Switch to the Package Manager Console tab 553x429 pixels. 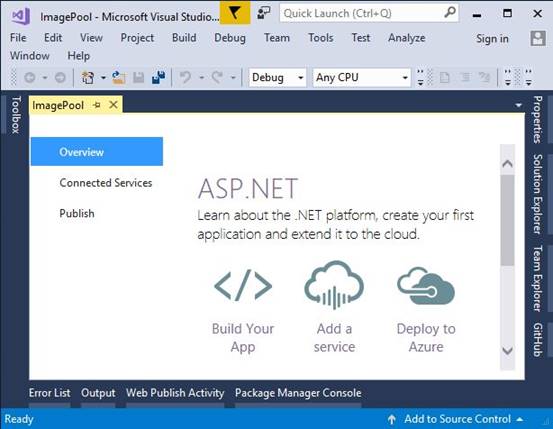tap(298, 393)
